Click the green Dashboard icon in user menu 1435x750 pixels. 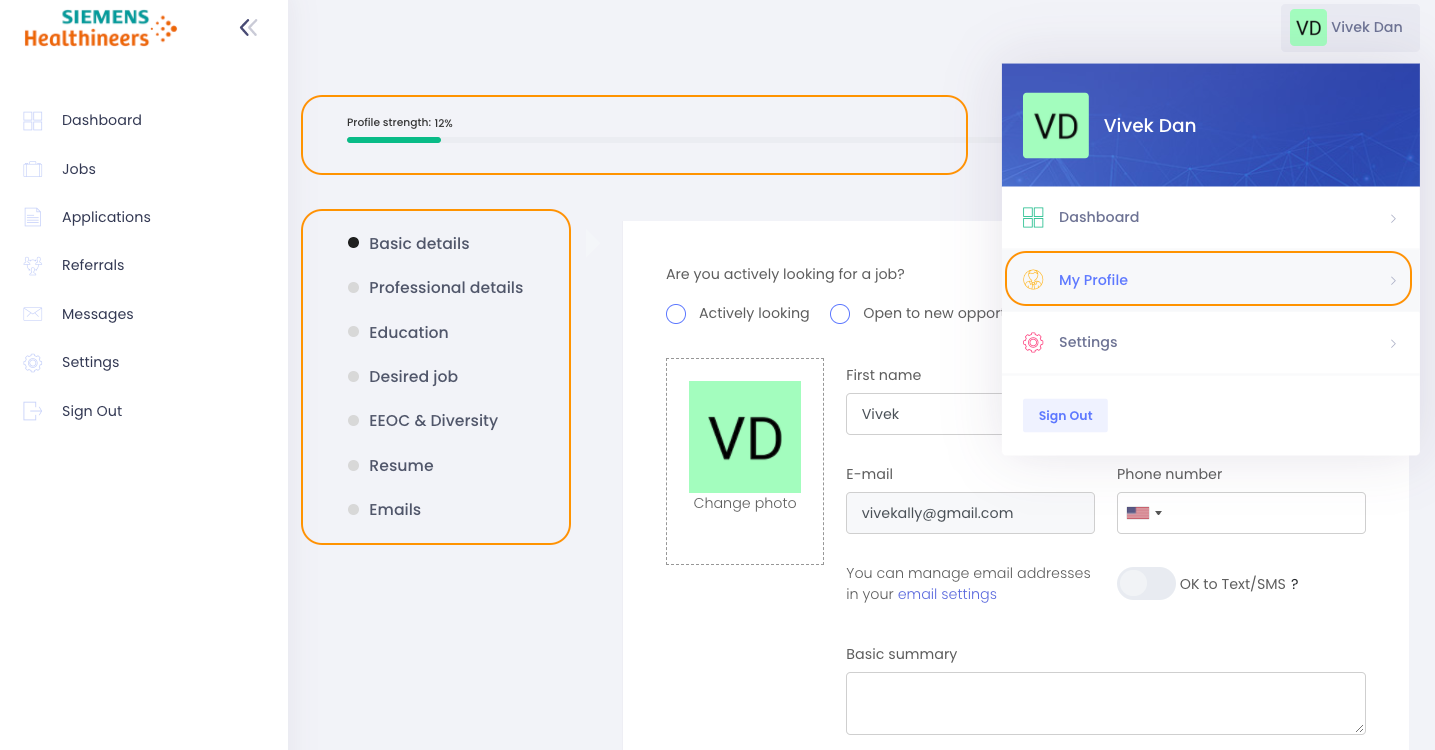[1033, 217]
